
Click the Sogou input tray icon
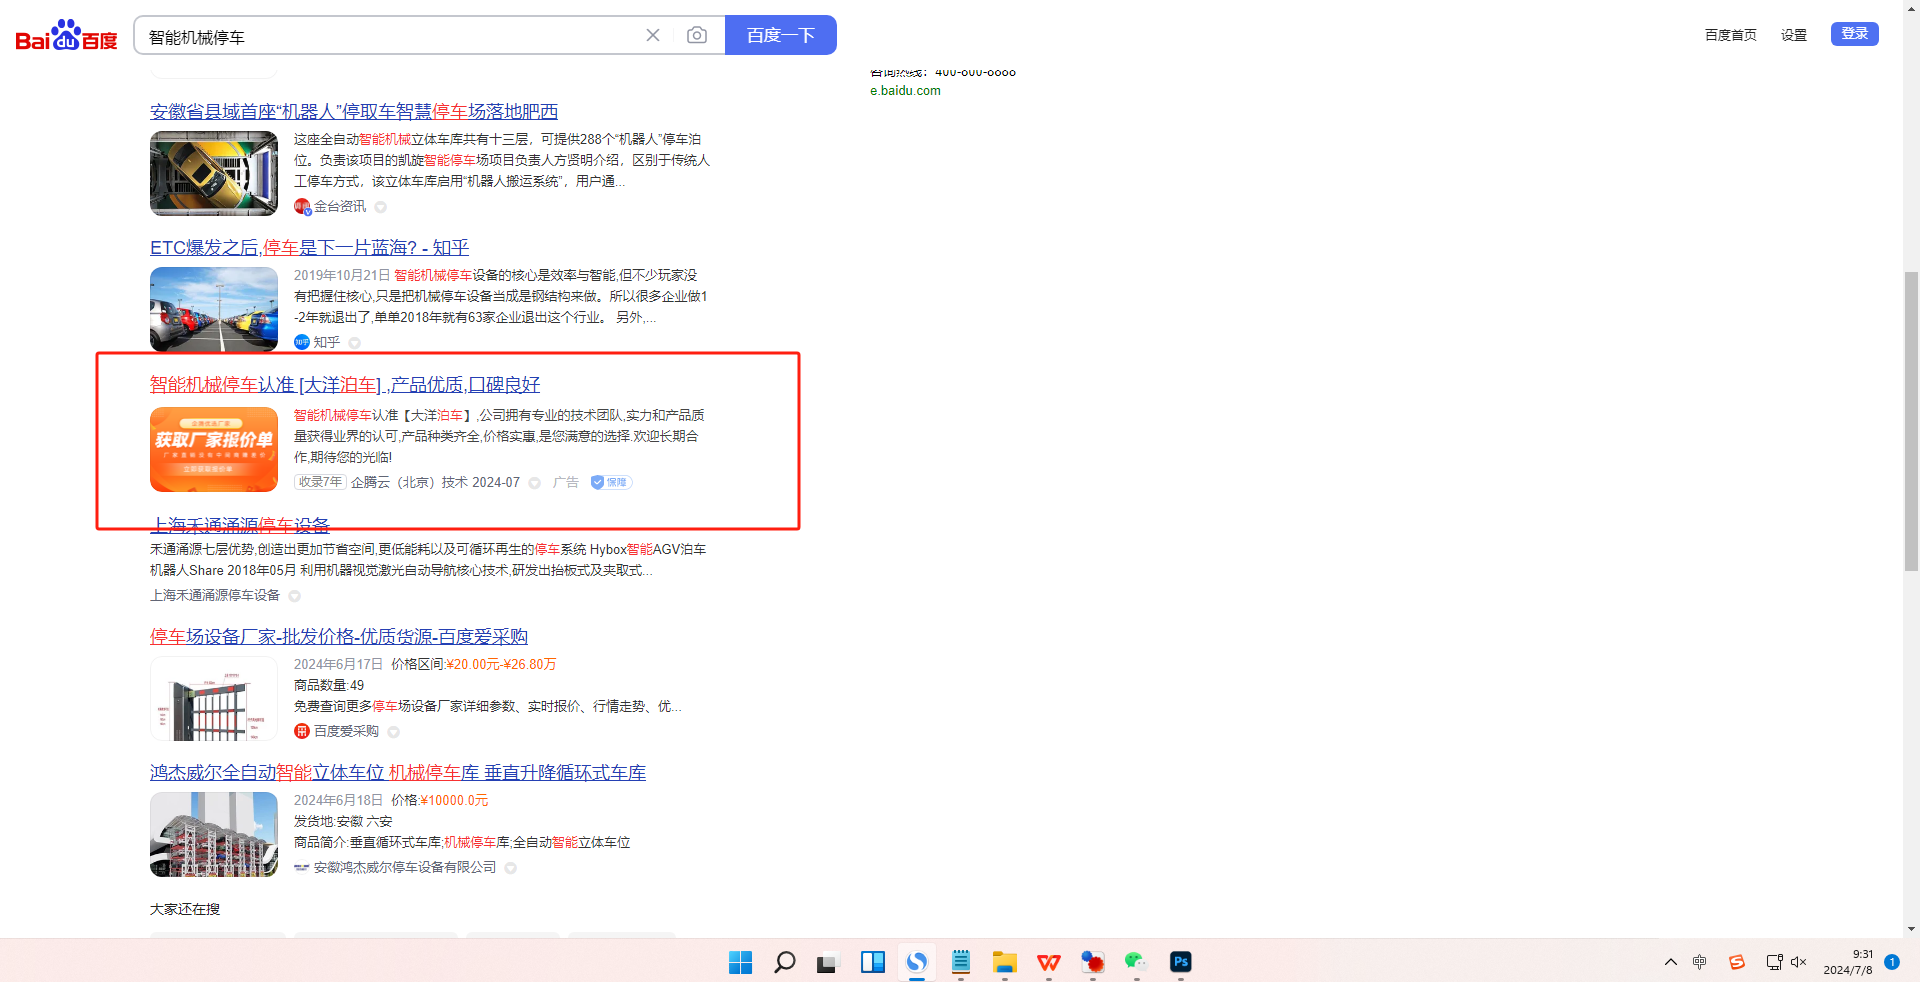[1737, 962]
